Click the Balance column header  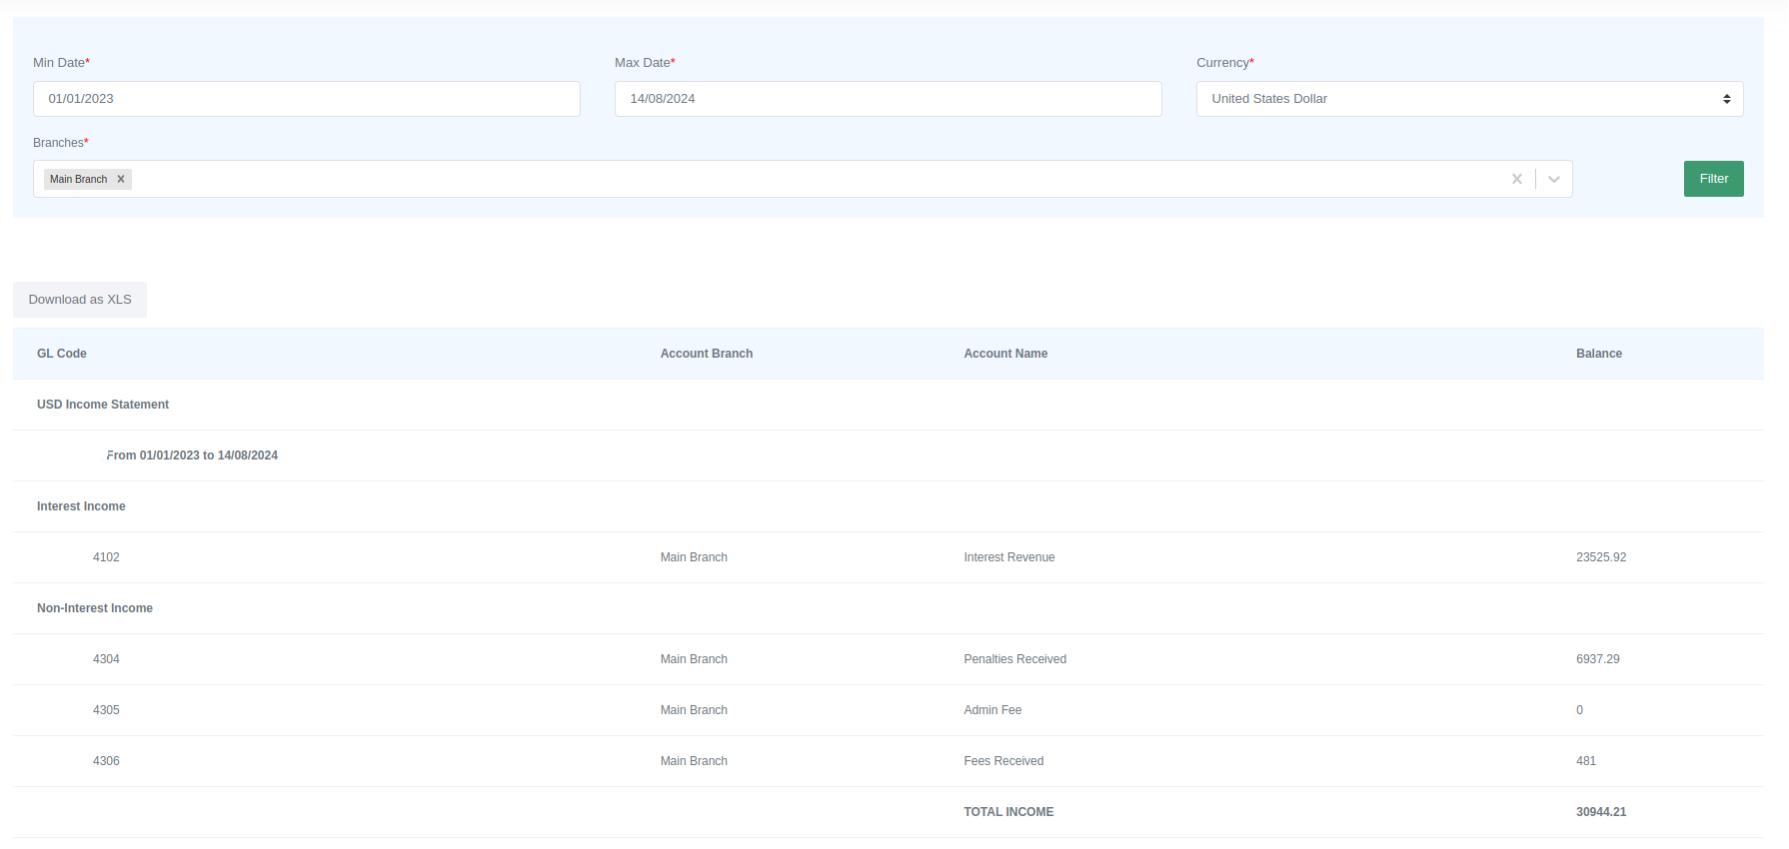coord(1598,354)
